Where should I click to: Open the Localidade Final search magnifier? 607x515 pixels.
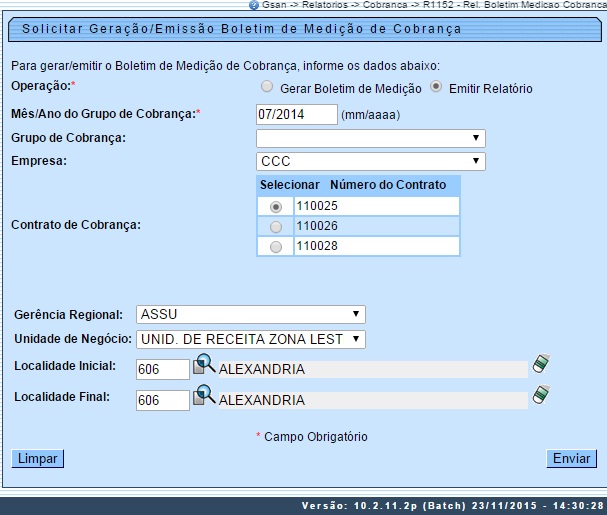[x=204, y=396]
